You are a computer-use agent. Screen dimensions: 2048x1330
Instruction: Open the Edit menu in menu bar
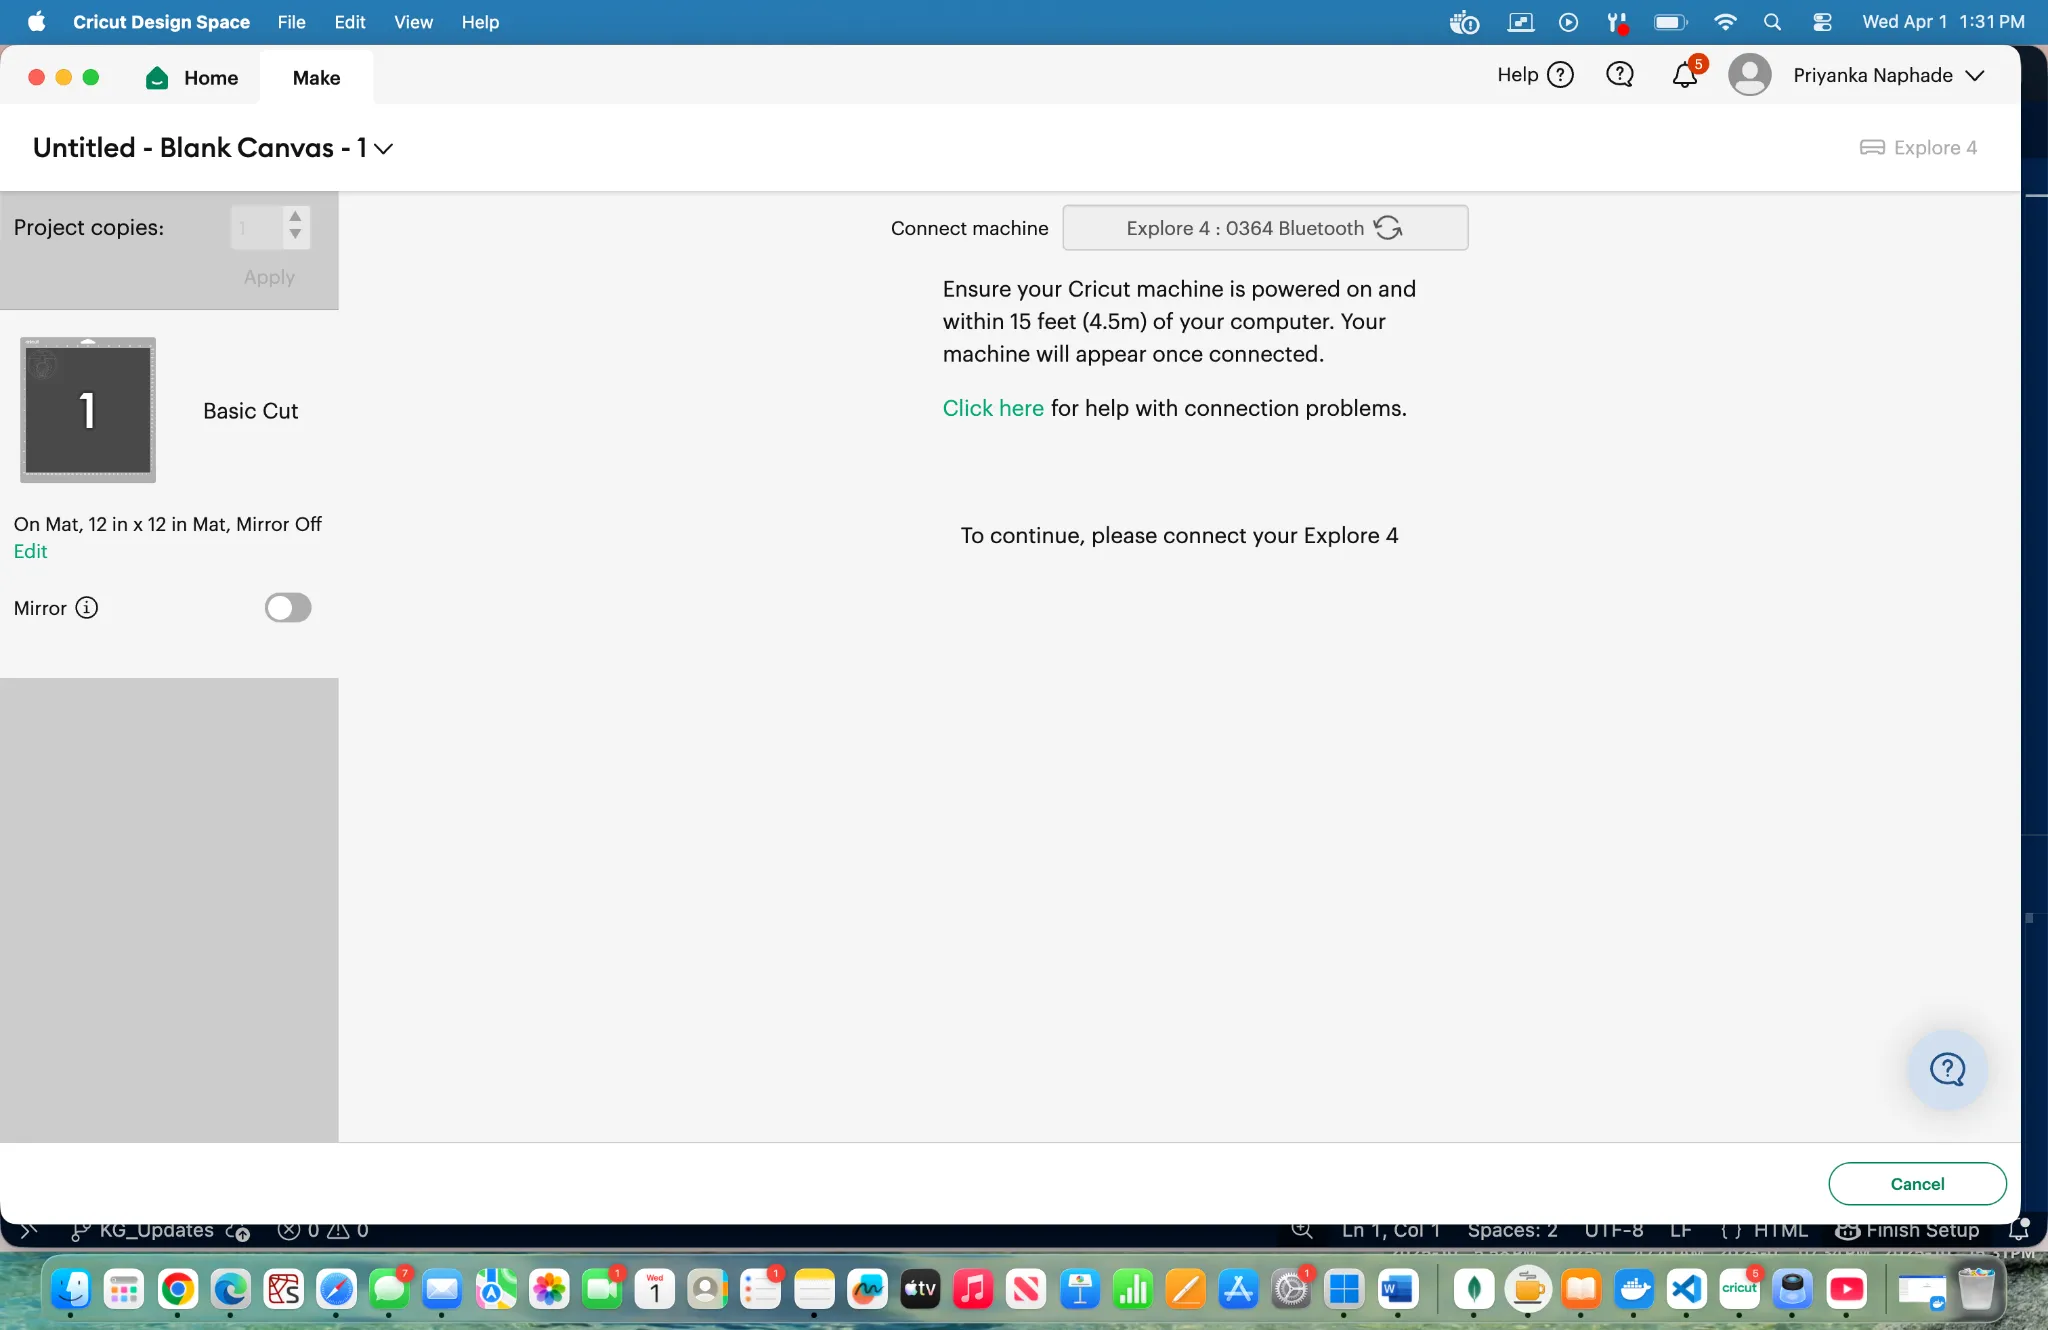click(x=350, y=22)
